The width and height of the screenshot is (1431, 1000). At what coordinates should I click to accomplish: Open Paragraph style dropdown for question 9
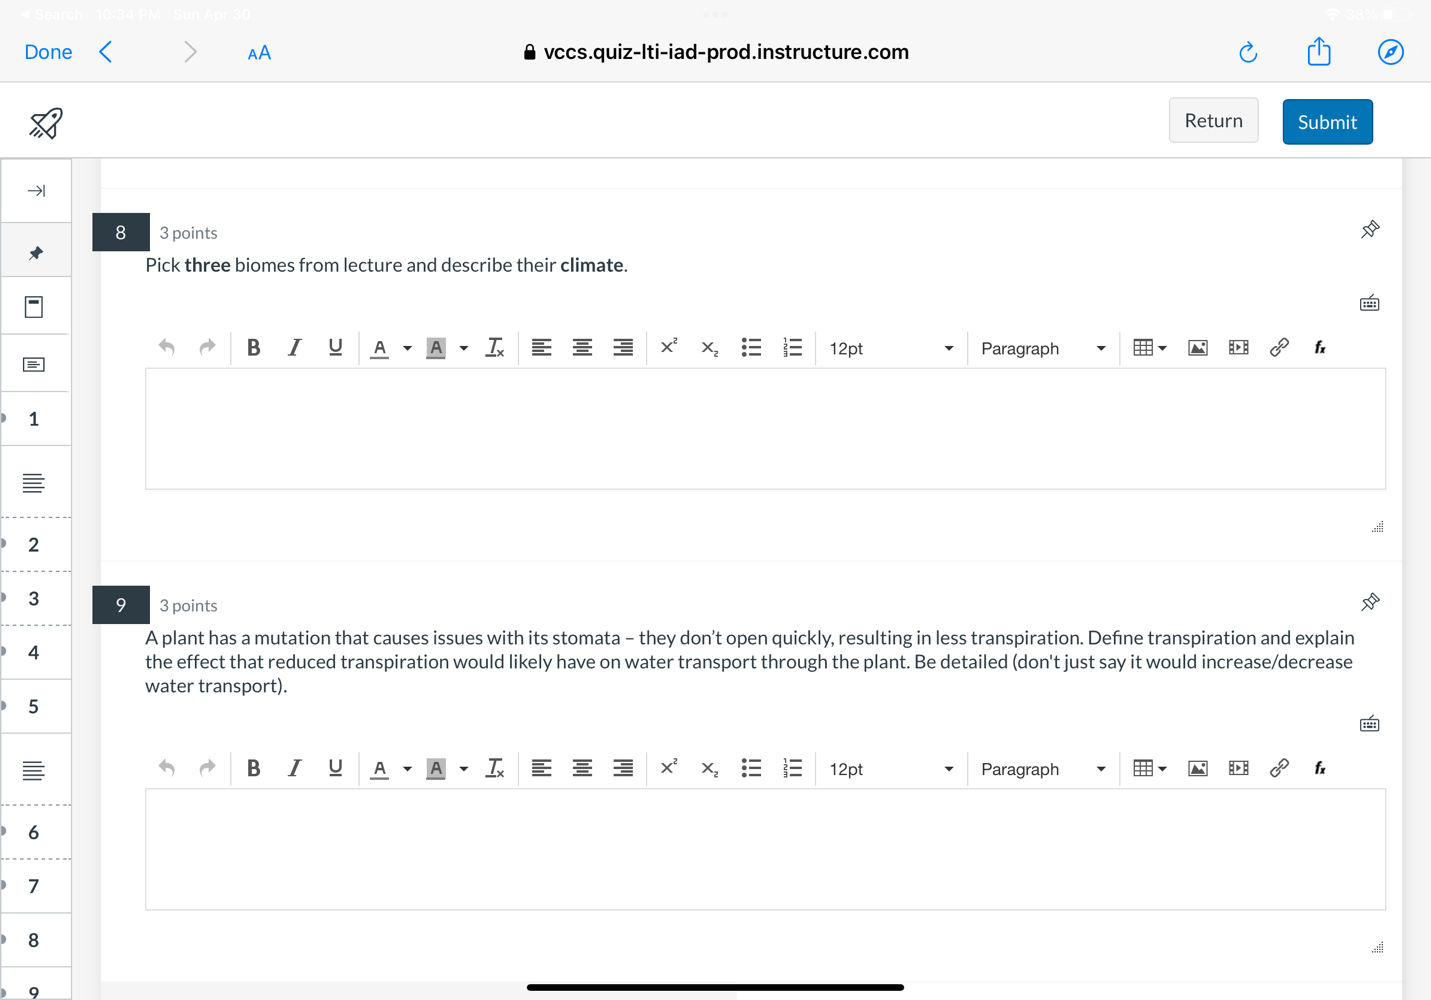[1042, 769]
